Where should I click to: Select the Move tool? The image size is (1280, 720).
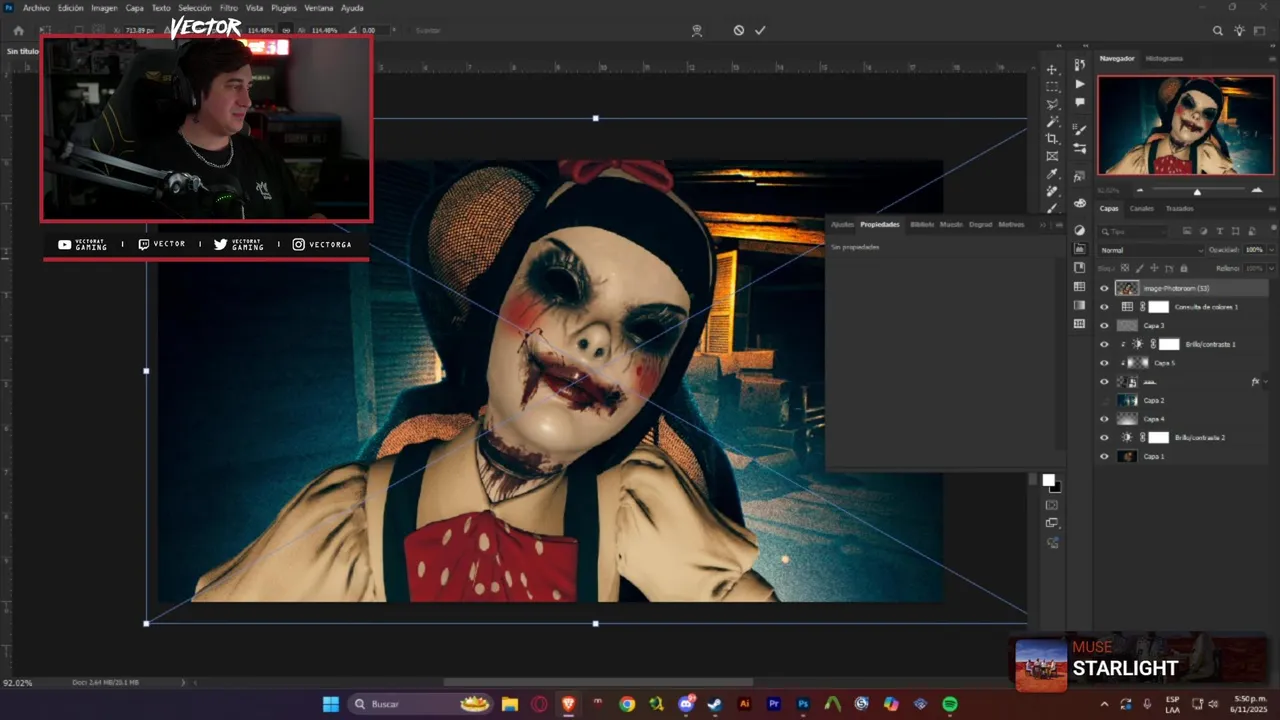click(1052, 69)
